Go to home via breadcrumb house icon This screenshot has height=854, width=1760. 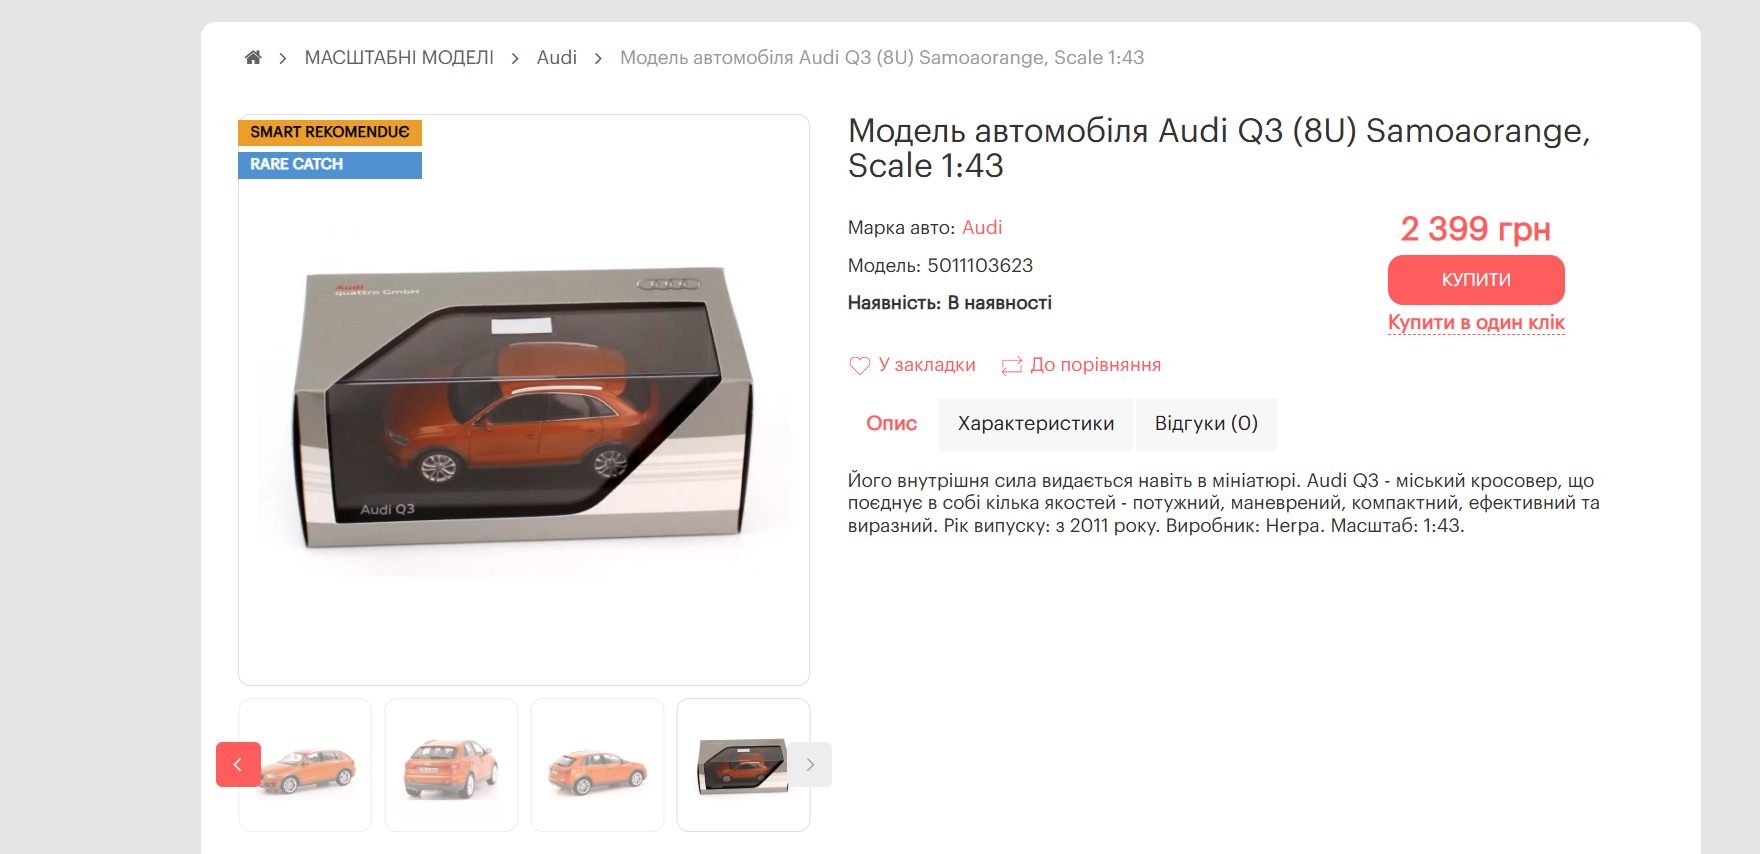(253, 58)
